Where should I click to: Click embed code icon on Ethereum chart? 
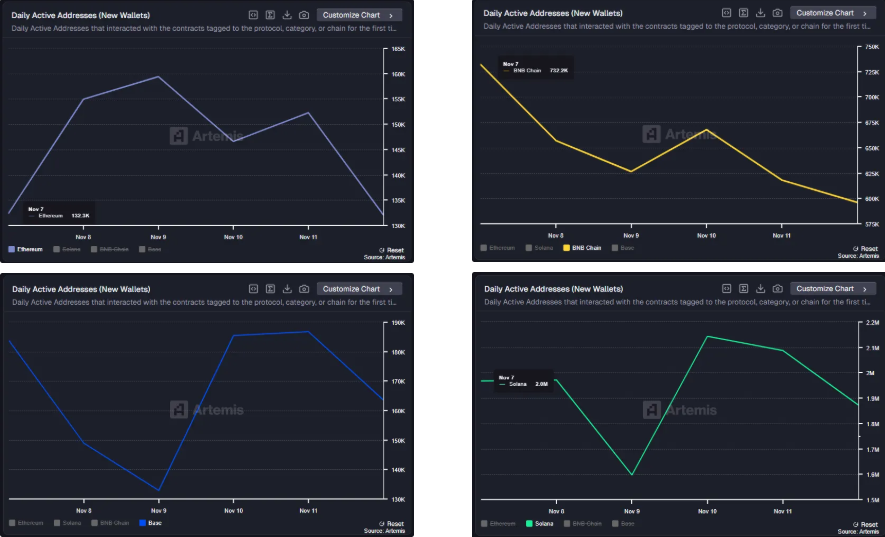[x=253, y=15]
